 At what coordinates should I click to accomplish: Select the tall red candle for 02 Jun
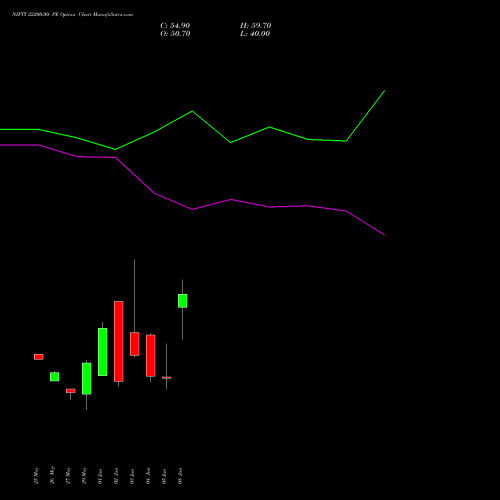[119, 341]
